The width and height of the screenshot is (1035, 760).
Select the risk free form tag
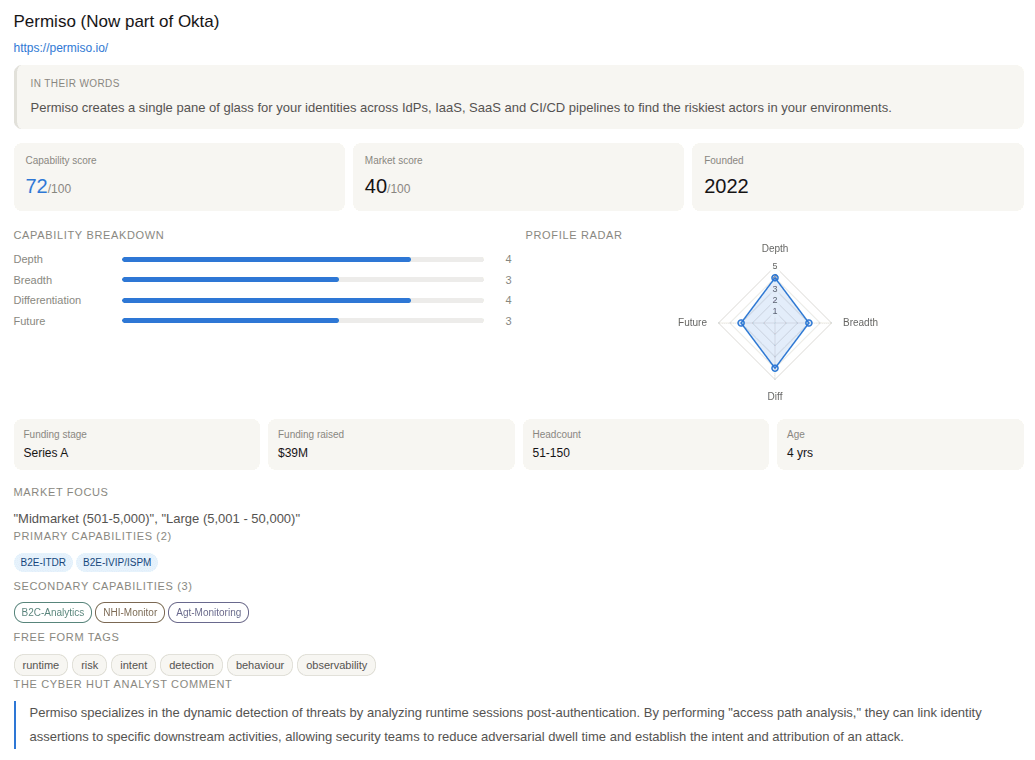coord(90,665)
